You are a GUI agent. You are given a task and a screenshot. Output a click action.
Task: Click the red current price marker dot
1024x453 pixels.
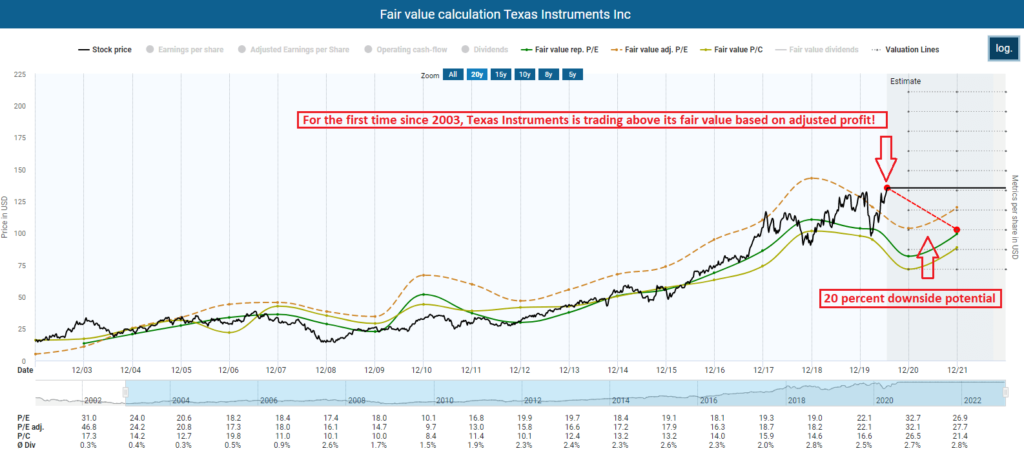(886, 188)
